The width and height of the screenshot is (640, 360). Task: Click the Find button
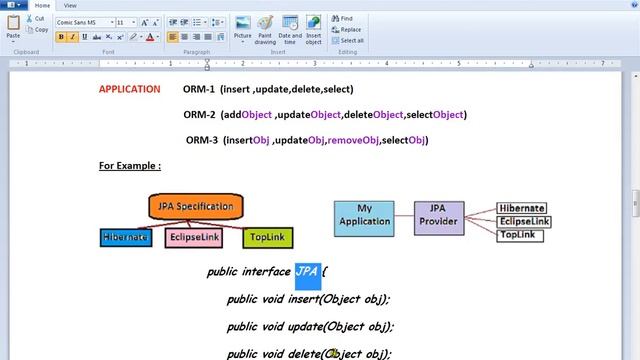[x=342, y=19]
